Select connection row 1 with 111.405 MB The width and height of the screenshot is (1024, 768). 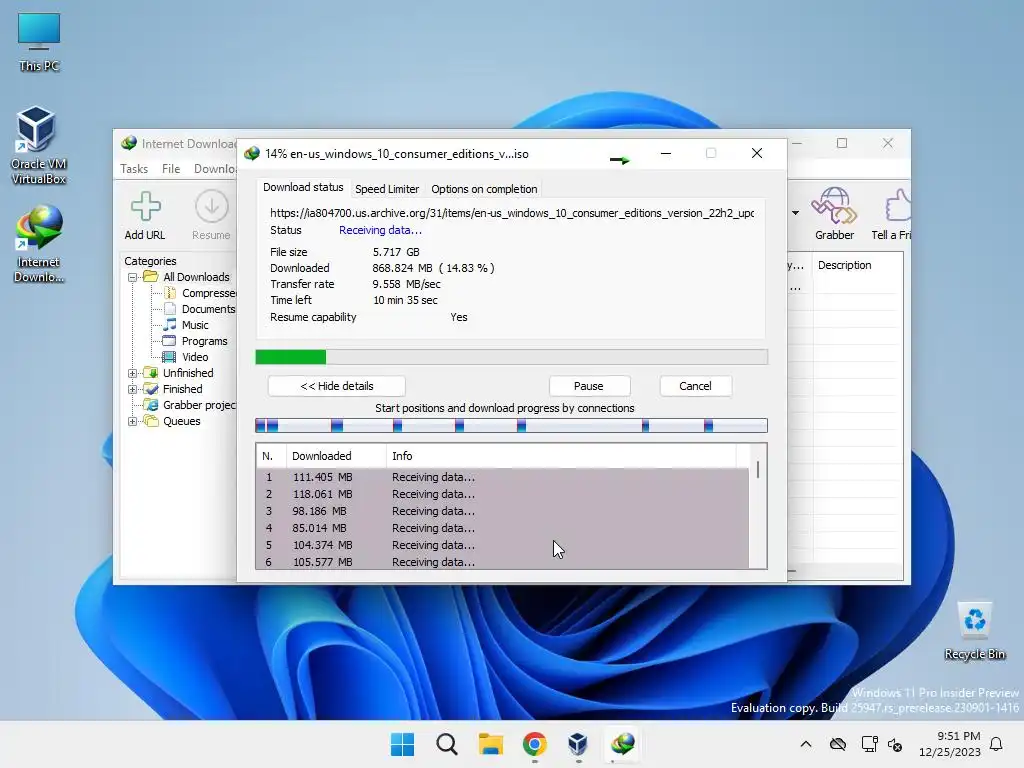pos(502,477)
